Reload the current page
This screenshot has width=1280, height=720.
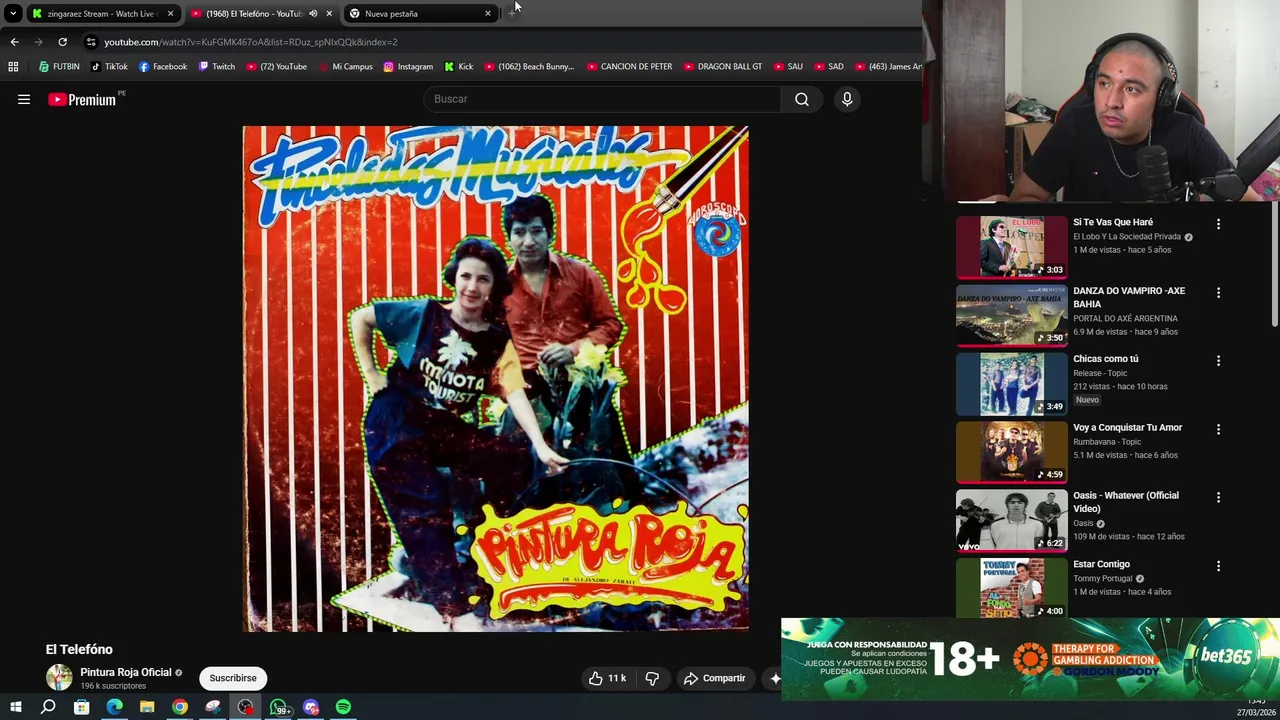click(62, 42)
